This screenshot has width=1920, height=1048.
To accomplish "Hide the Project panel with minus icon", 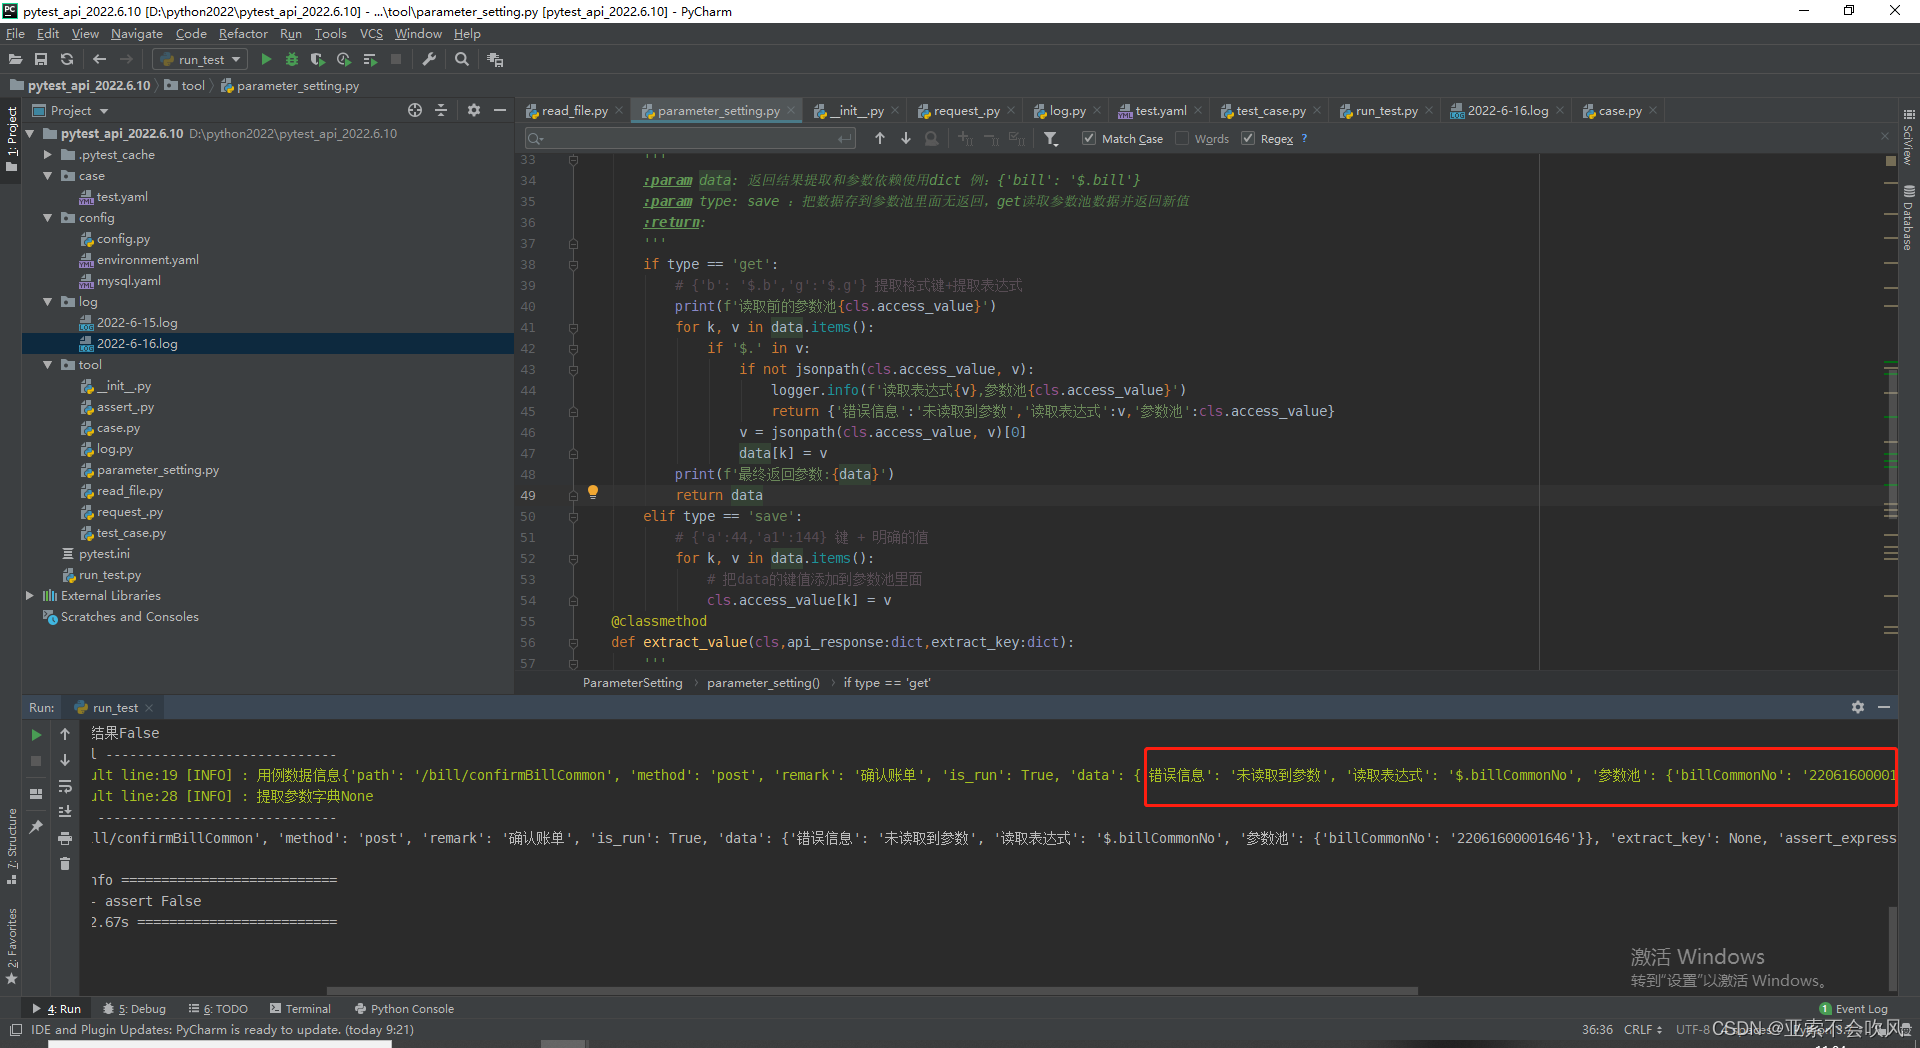I will click(500, 110).
